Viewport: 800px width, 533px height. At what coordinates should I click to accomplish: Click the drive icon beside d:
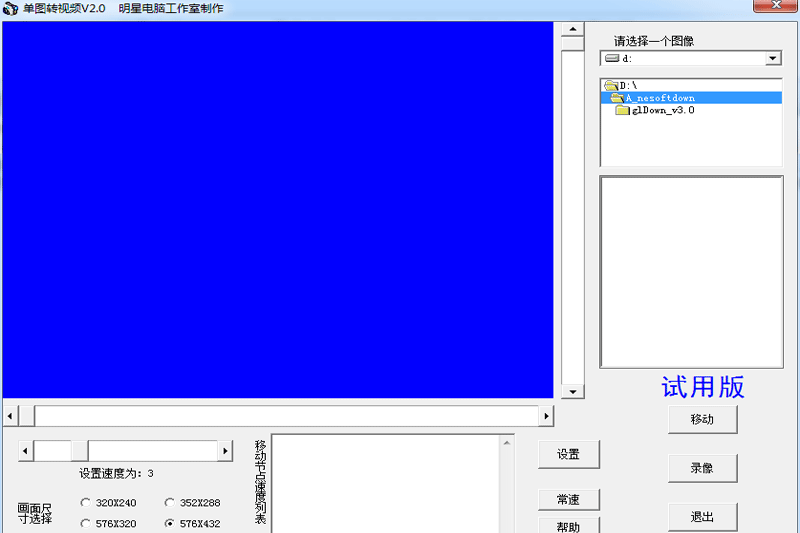click(x=612, y=58)
